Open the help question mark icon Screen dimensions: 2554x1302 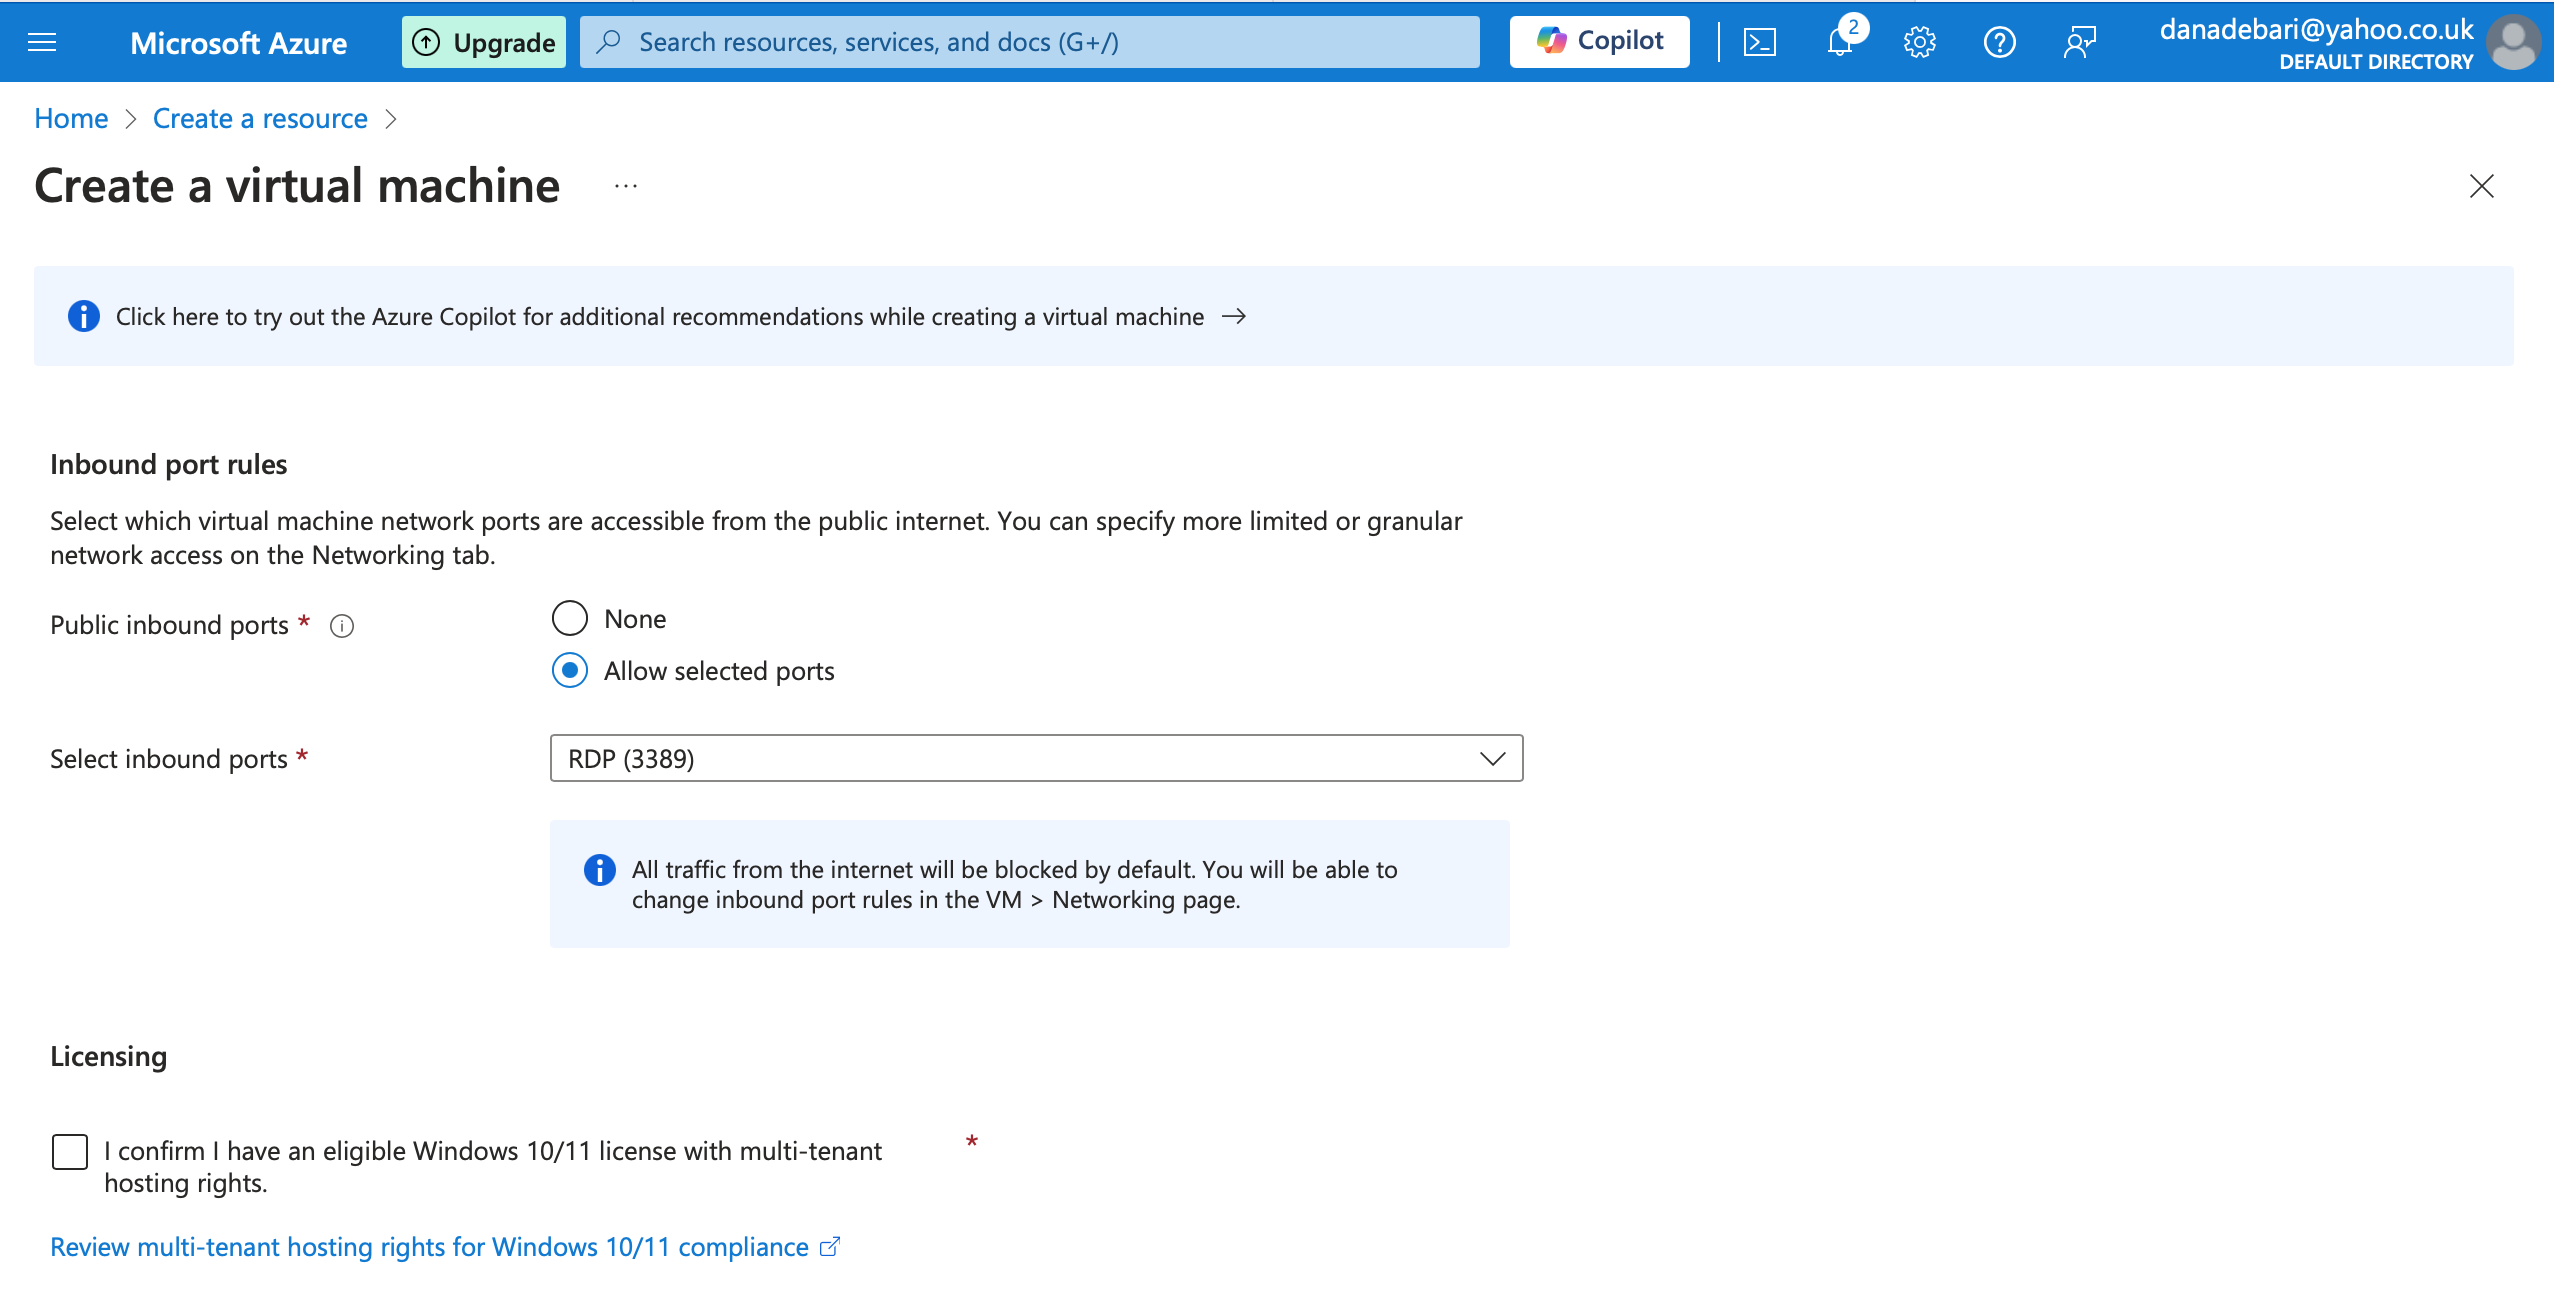pyautogui.click(x=2000, y=42)
